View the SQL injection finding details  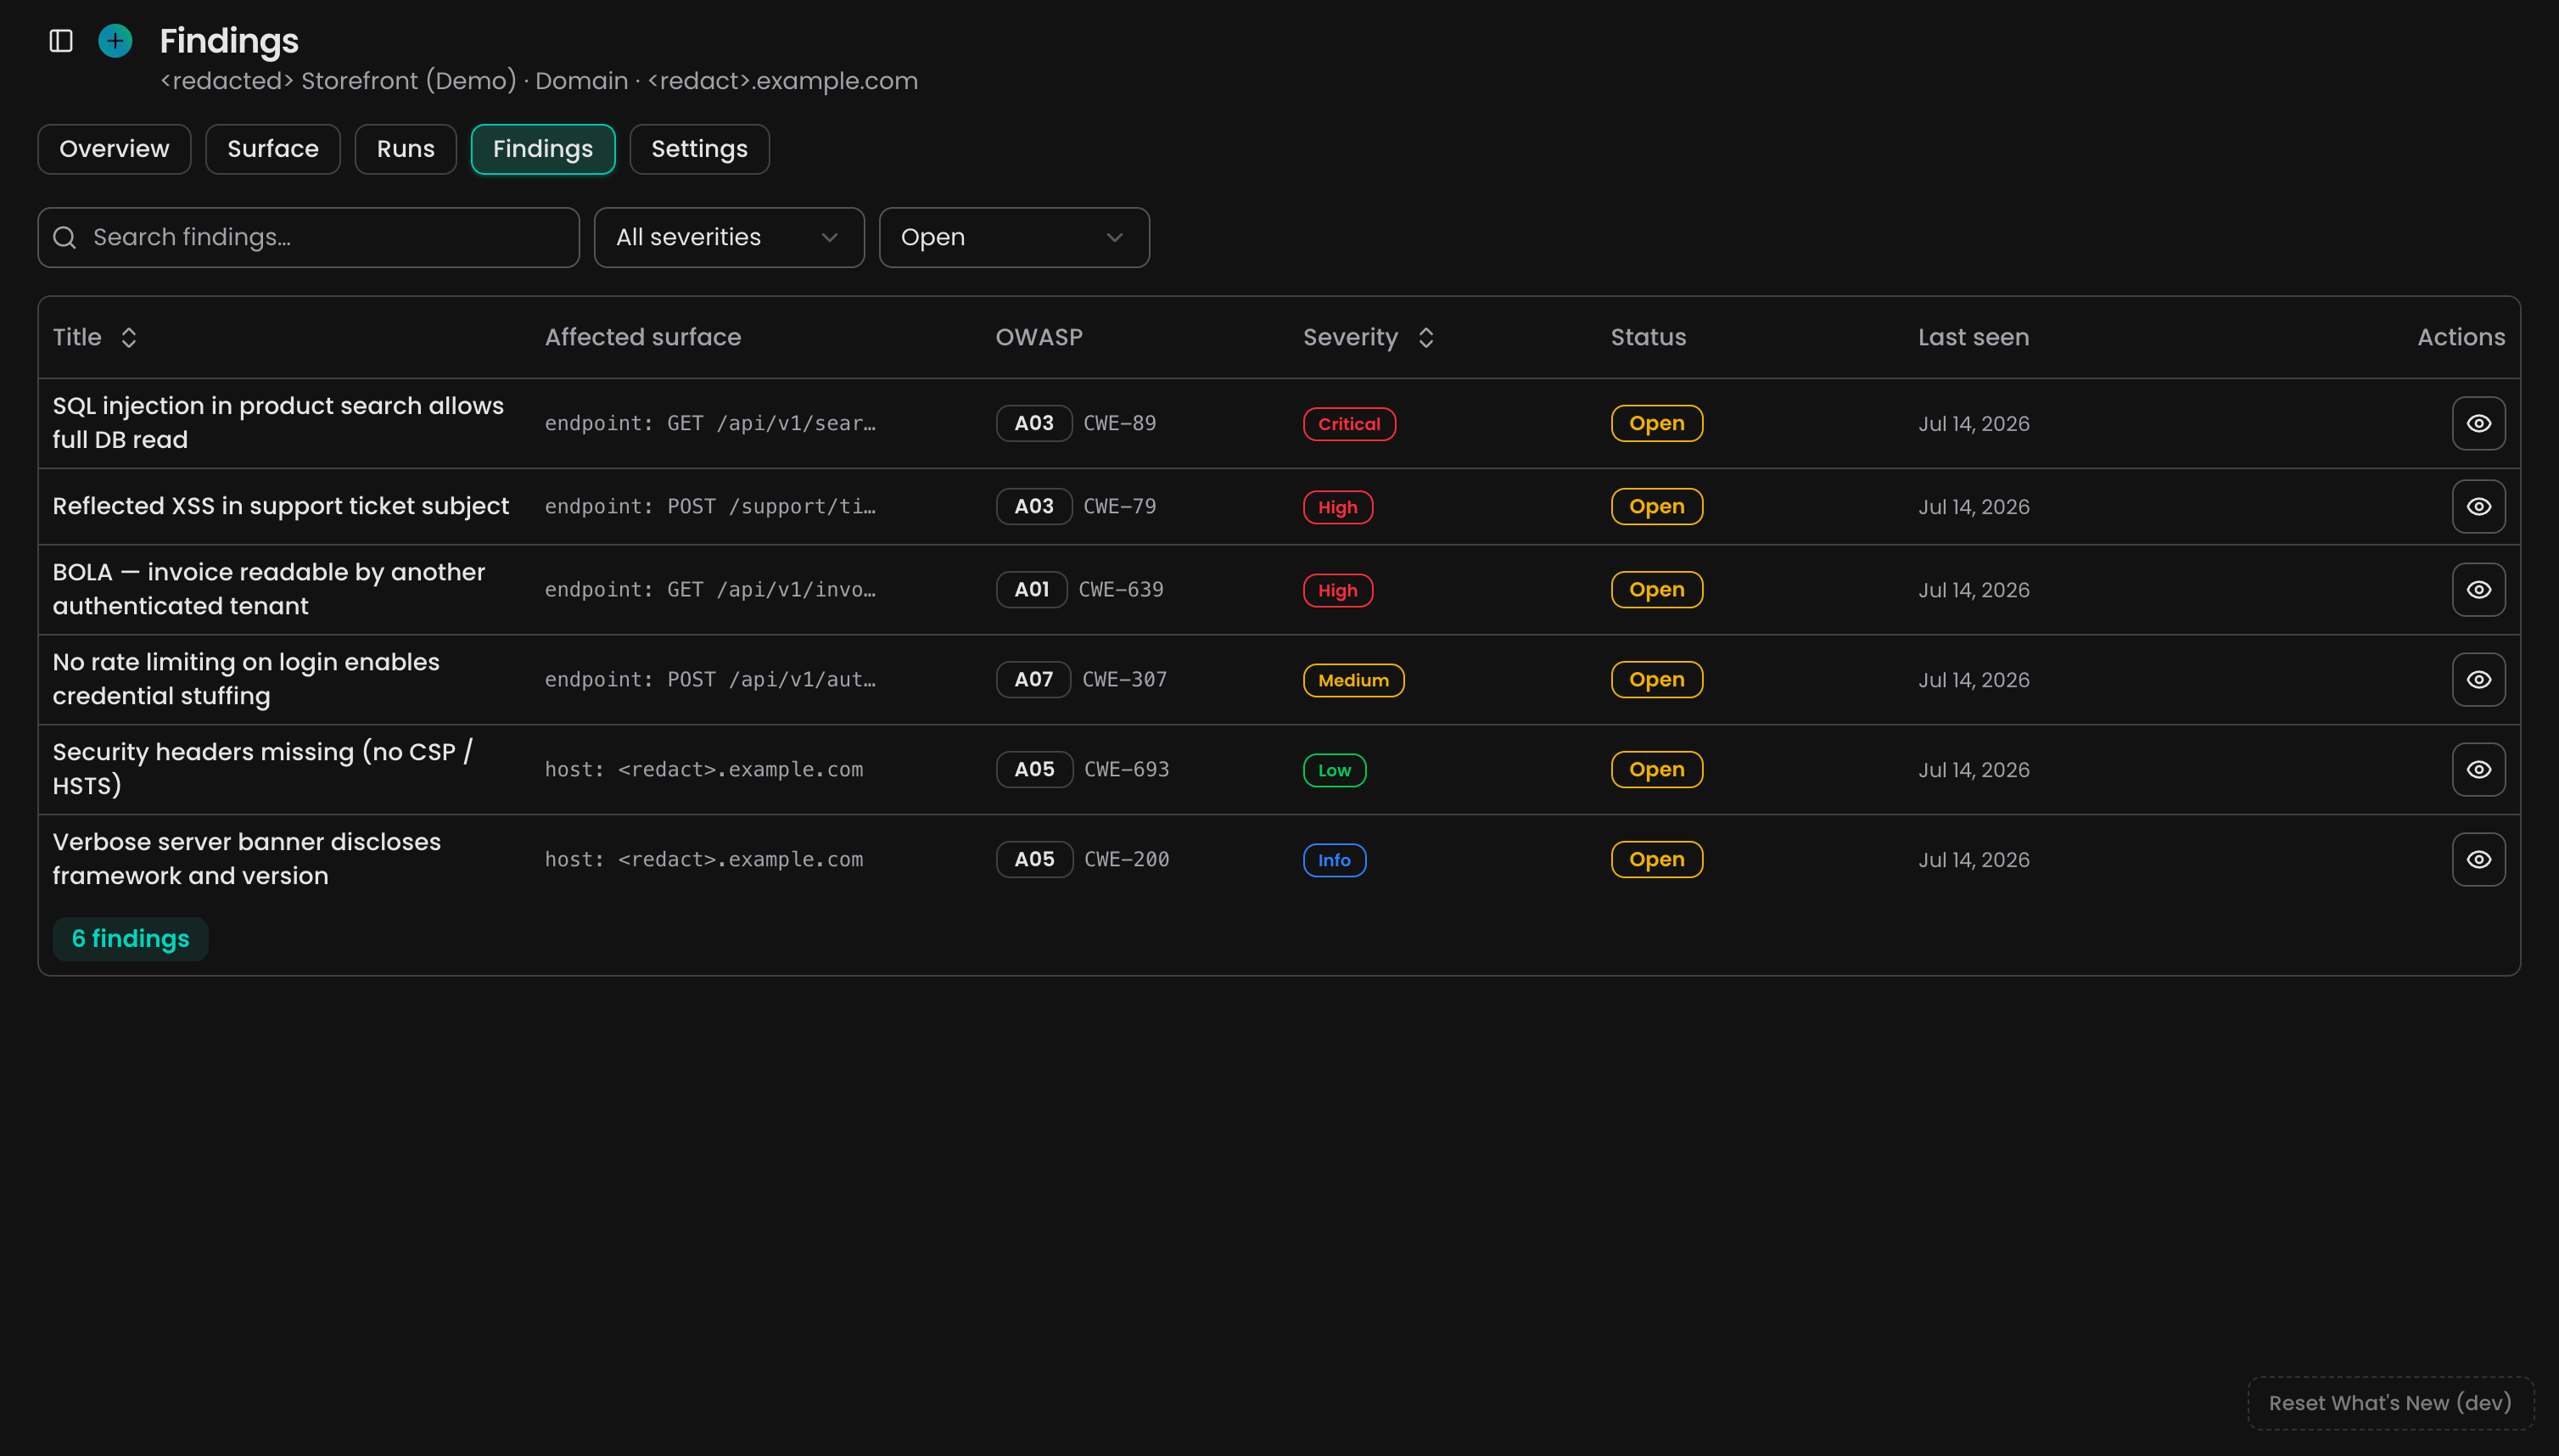tap(2478, 423)
